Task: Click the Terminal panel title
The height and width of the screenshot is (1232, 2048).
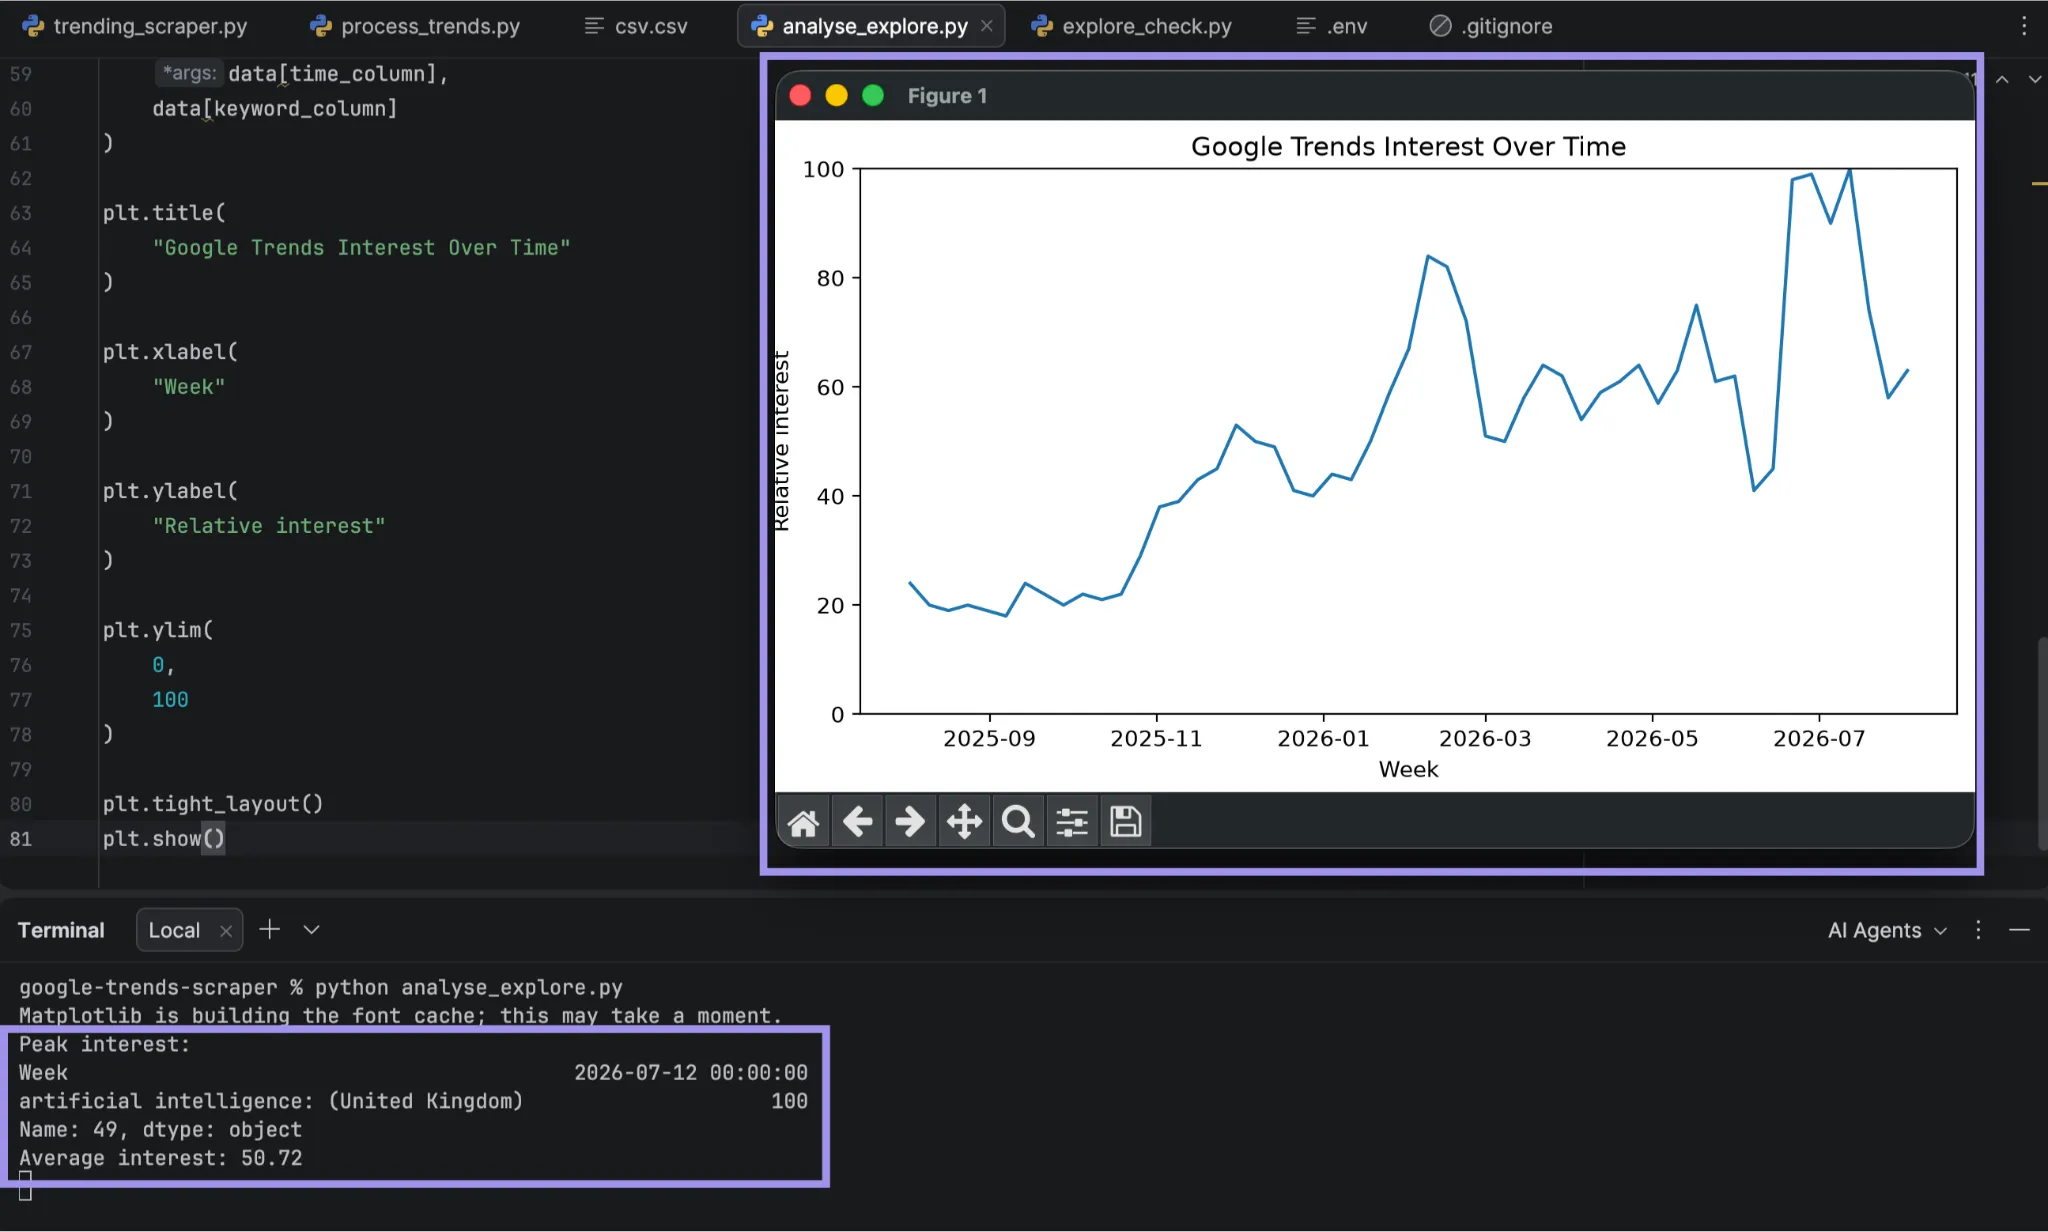Action: [x=61, y=930]
